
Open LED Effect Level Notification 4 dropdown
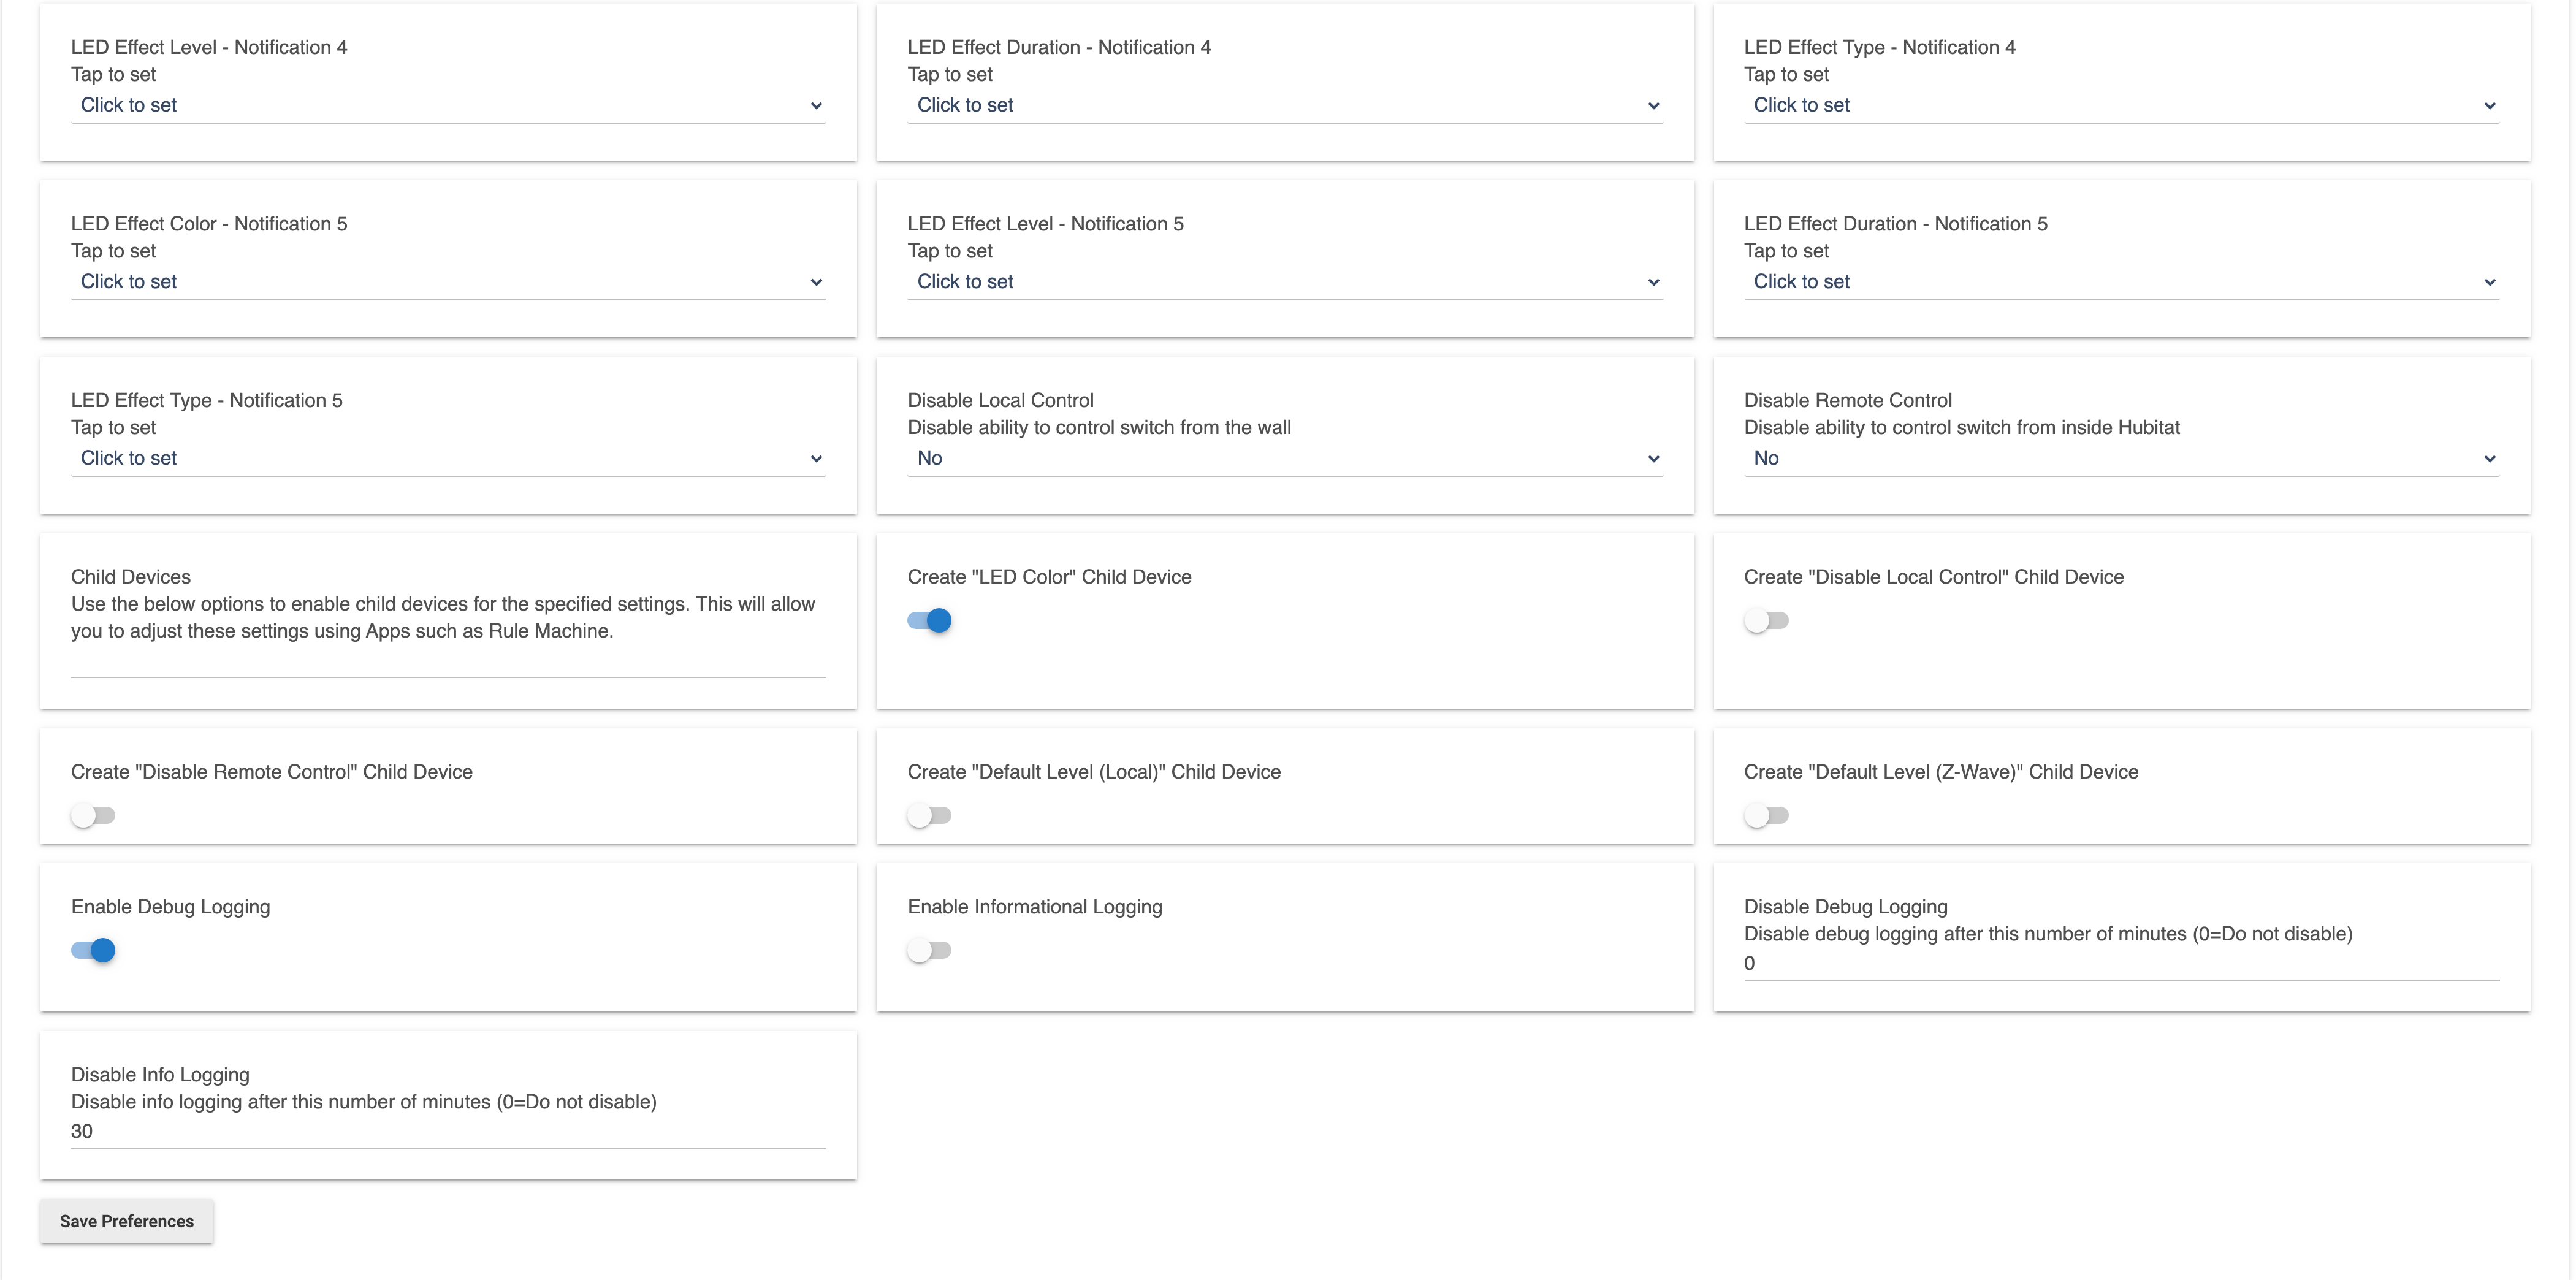click(x=448, y=105)
